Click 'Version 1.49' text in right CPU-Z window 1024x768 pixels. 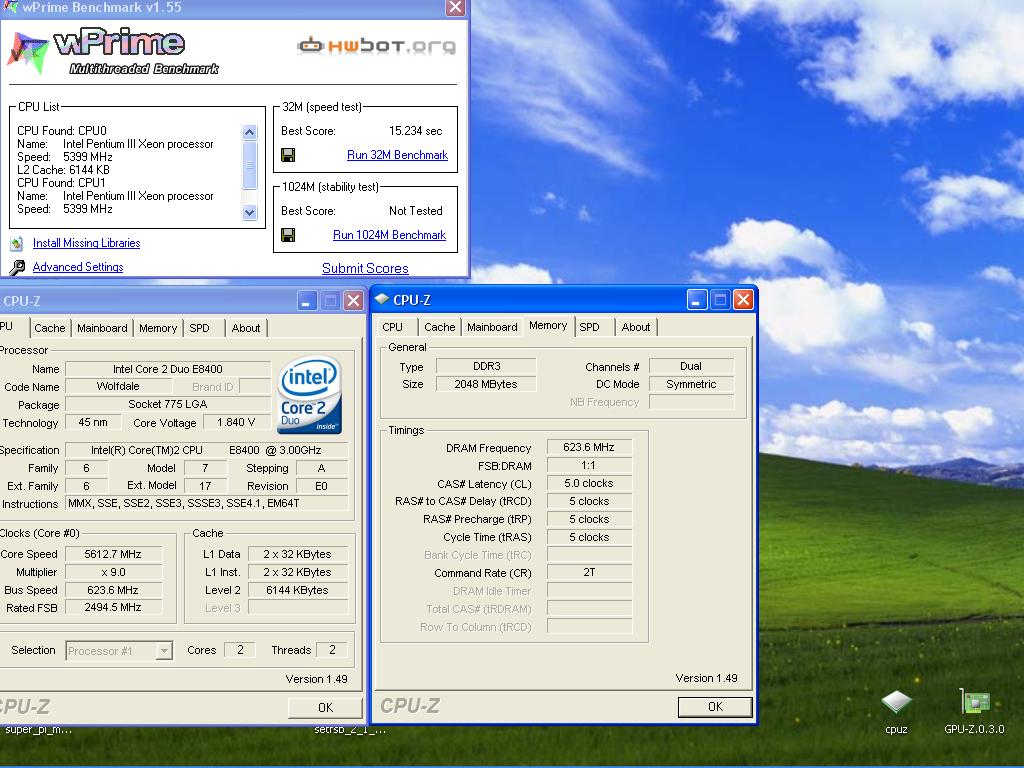click(x=706, y=678)
